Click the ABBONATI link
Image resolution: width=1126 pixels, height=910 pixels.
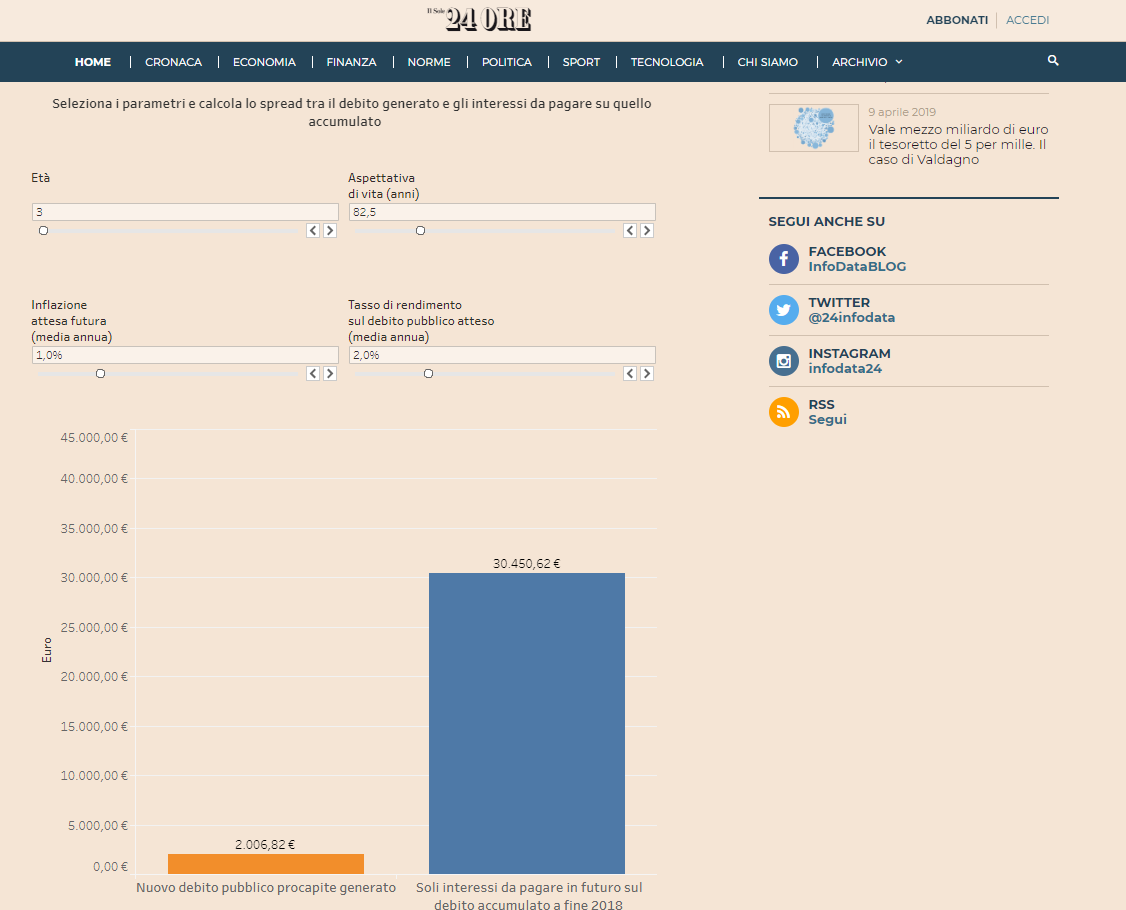(x=957, y=20)
